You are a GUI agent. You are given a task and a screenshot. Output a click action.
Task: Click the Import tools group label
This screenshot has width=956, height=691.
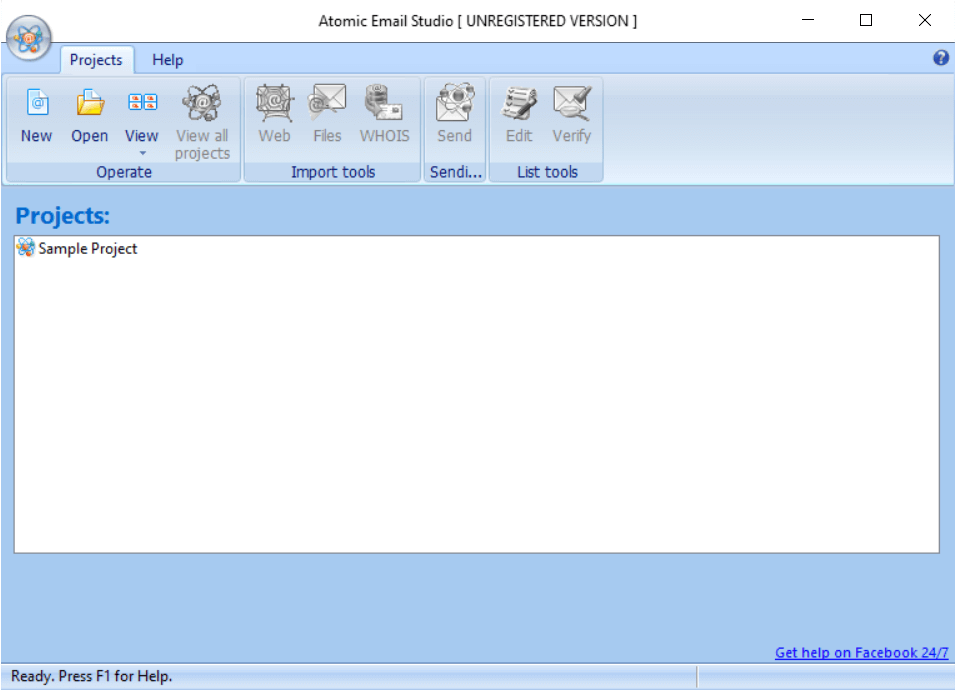(x=333, y=172)
